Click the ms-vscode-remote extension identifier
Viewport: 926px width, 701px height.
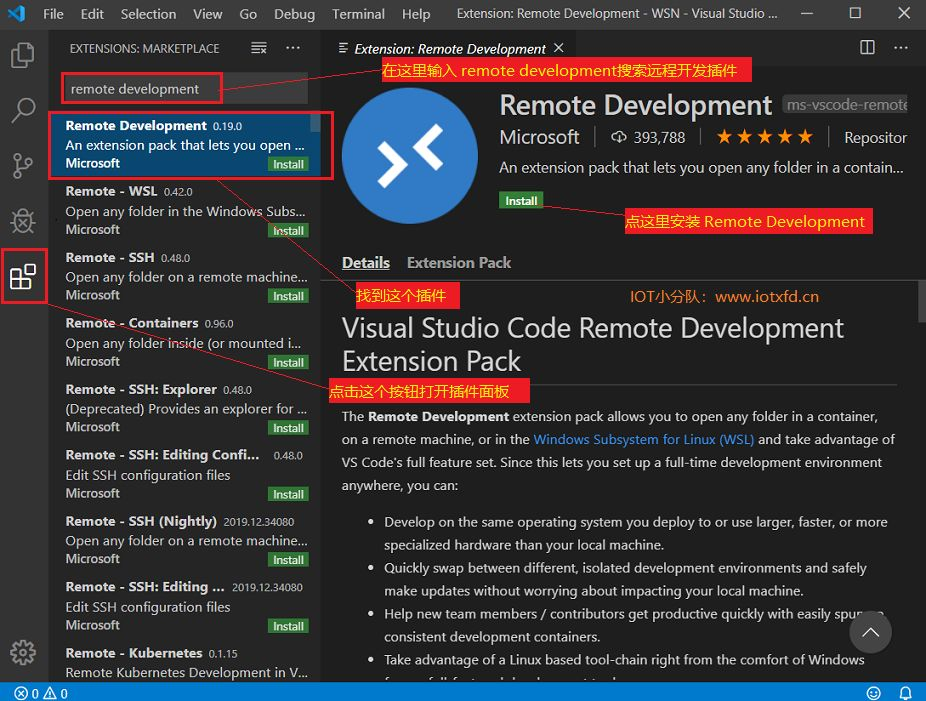pos(845,105)
